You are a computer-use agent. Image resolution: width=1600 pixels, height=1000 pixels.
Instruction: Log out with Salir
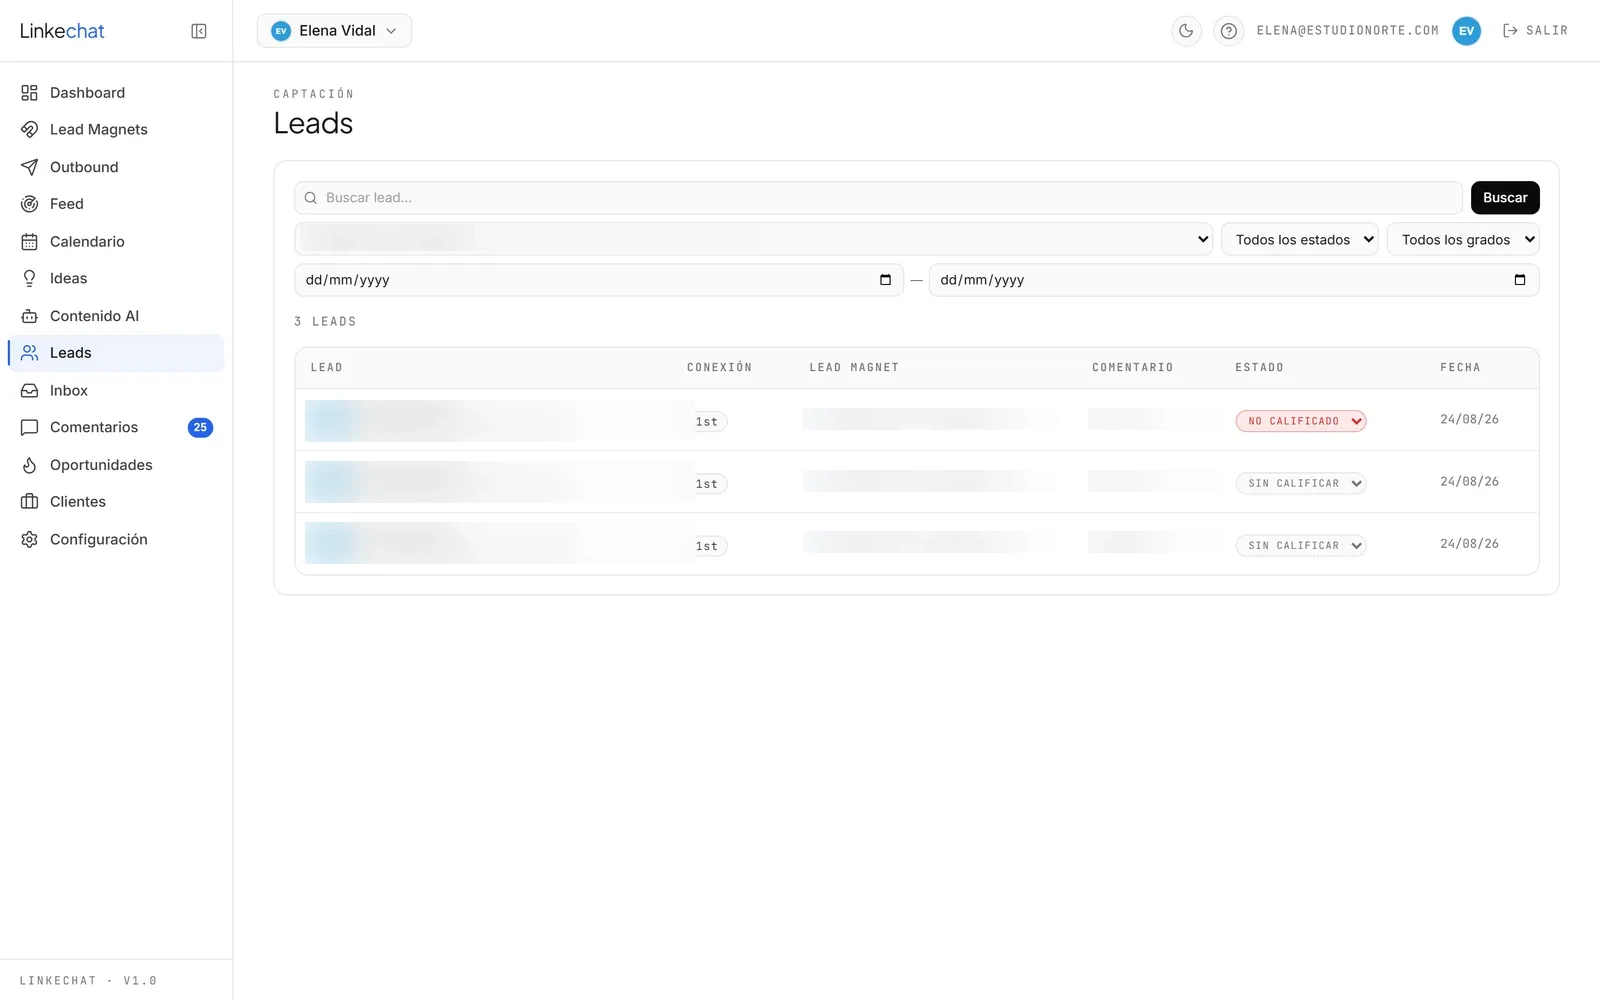pos(1535,31)
